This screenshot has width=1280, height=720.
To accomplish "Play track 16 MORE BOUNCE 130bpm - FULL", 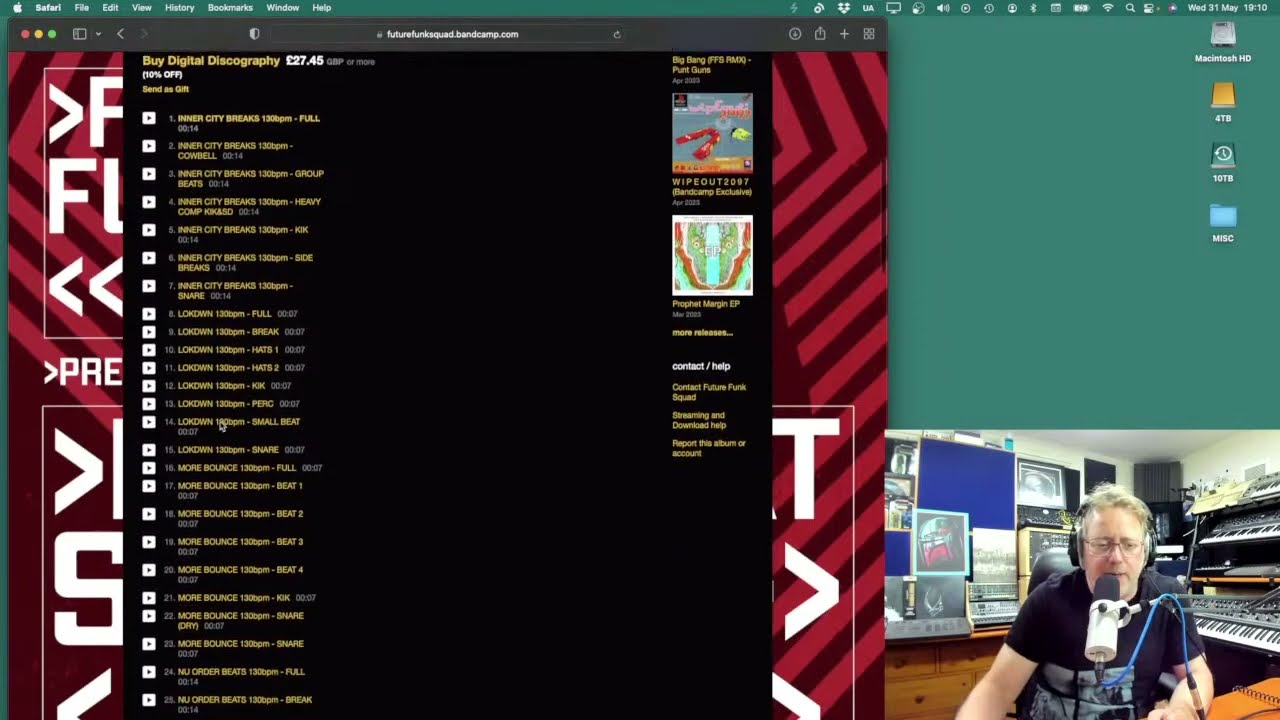I will pos(149,468).
